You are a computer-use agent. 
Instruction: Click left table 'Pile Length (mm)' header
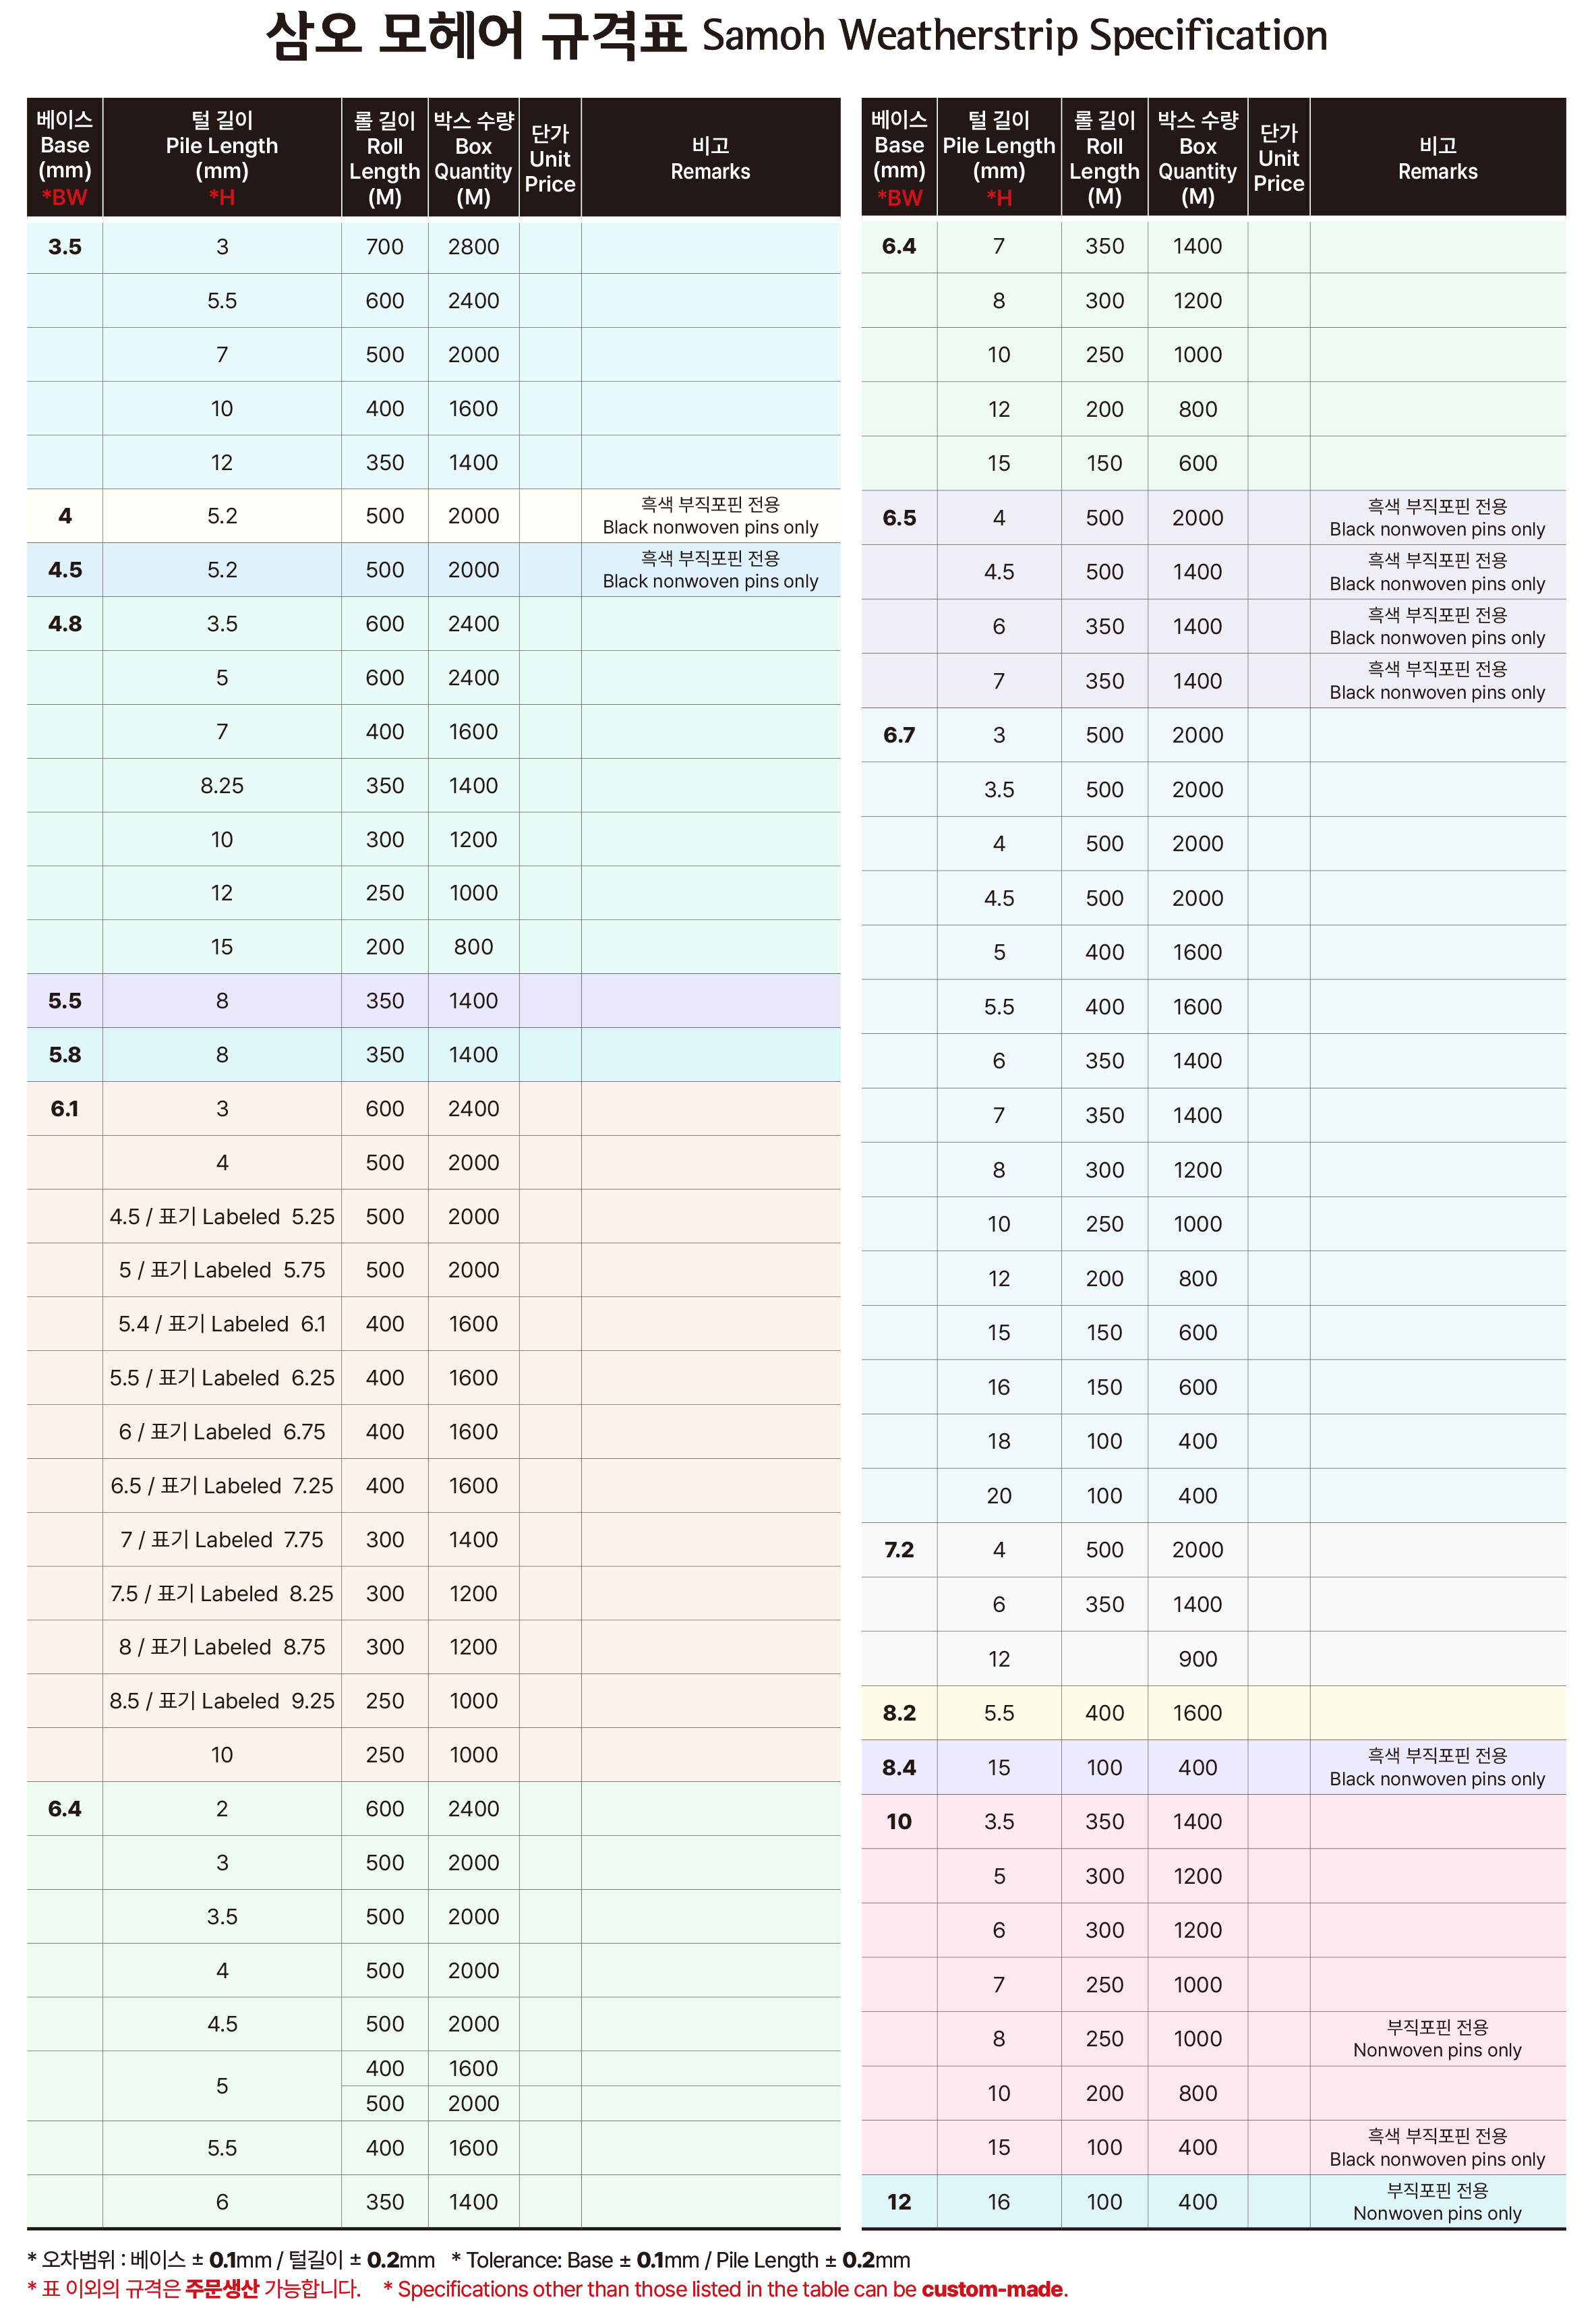pos(222,158)
